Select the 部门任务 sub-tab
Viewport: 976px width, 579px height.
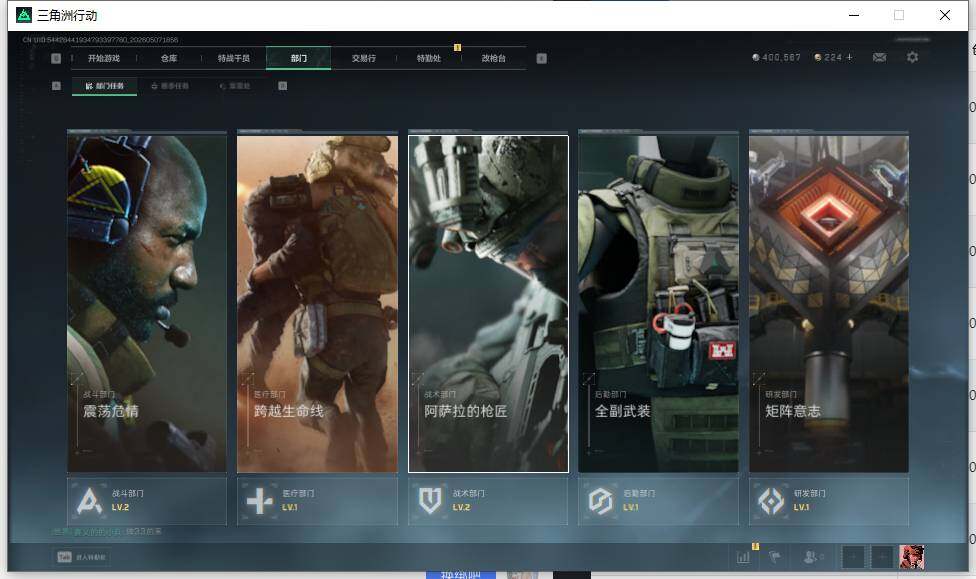pyautogui.click(x=105, y=86)
